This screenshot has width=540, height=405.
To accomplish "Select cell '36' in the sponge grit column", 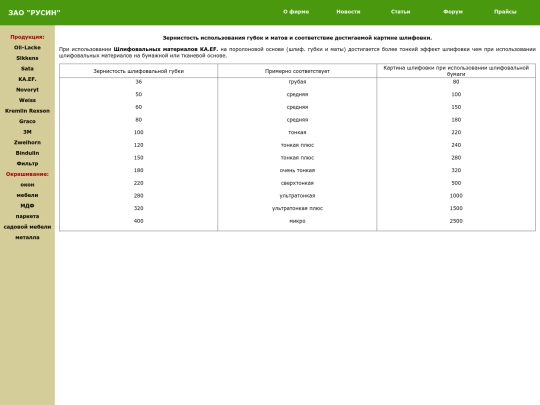I will coord(138,82).
